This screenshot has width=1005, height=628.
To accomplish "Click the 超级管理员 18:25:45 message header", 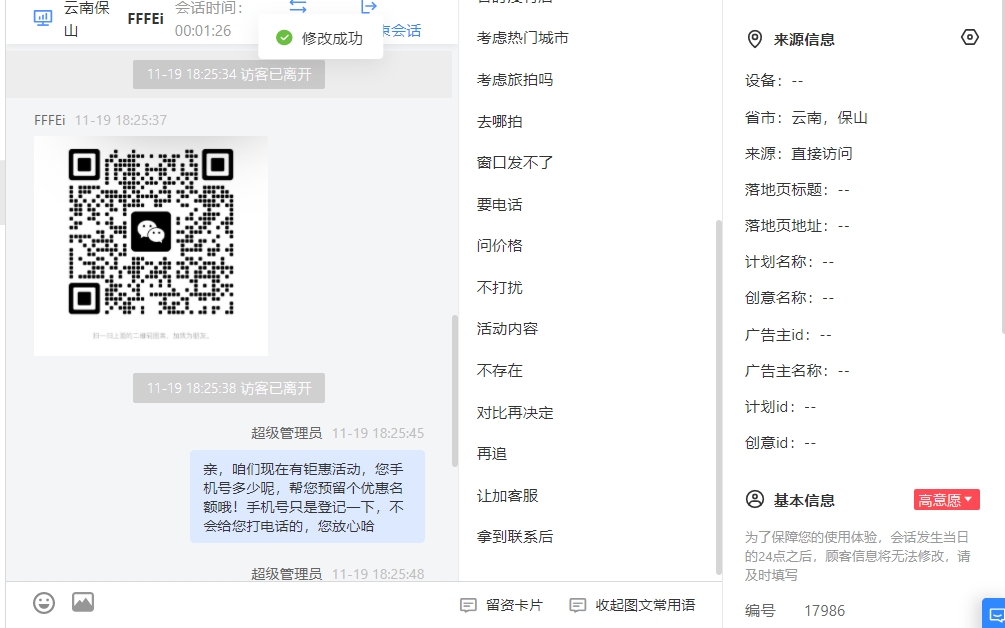I will click(x=338, y=433).
